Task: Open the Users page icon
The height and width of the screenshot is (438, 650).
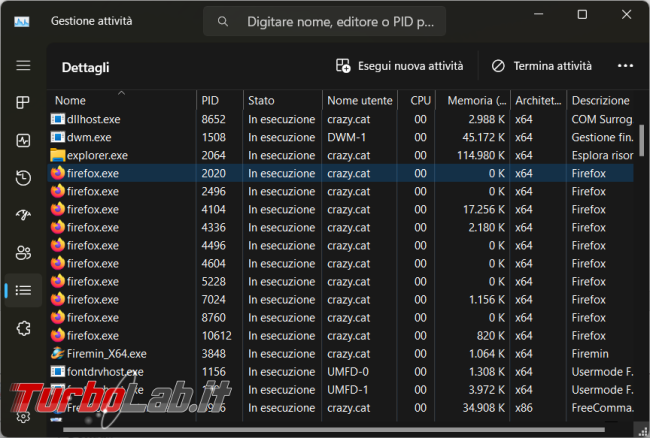Action: tap(23, 252)
